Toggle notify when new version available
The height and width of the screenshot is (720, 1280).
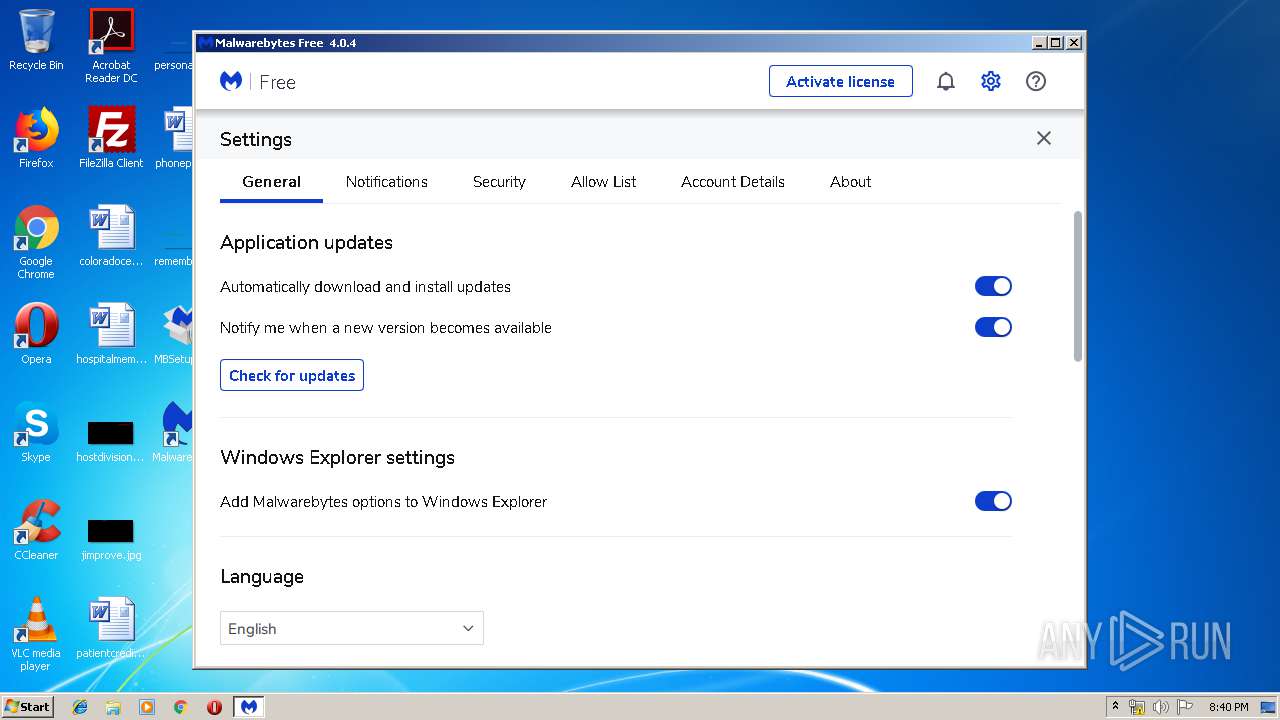(x=993, y=327)
